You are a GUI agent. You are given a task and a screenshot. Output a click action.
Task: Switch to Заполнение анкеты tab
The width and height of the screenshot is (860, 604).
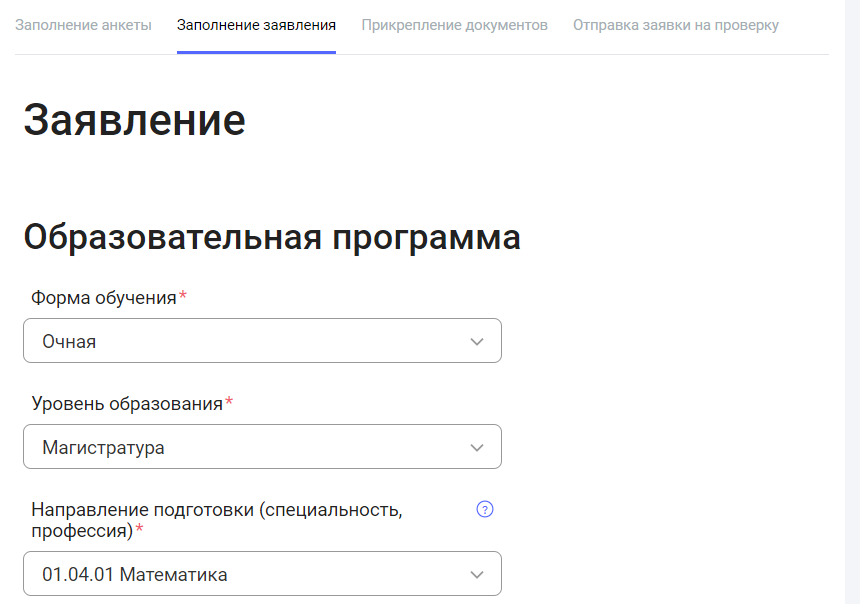click(83, 25)
